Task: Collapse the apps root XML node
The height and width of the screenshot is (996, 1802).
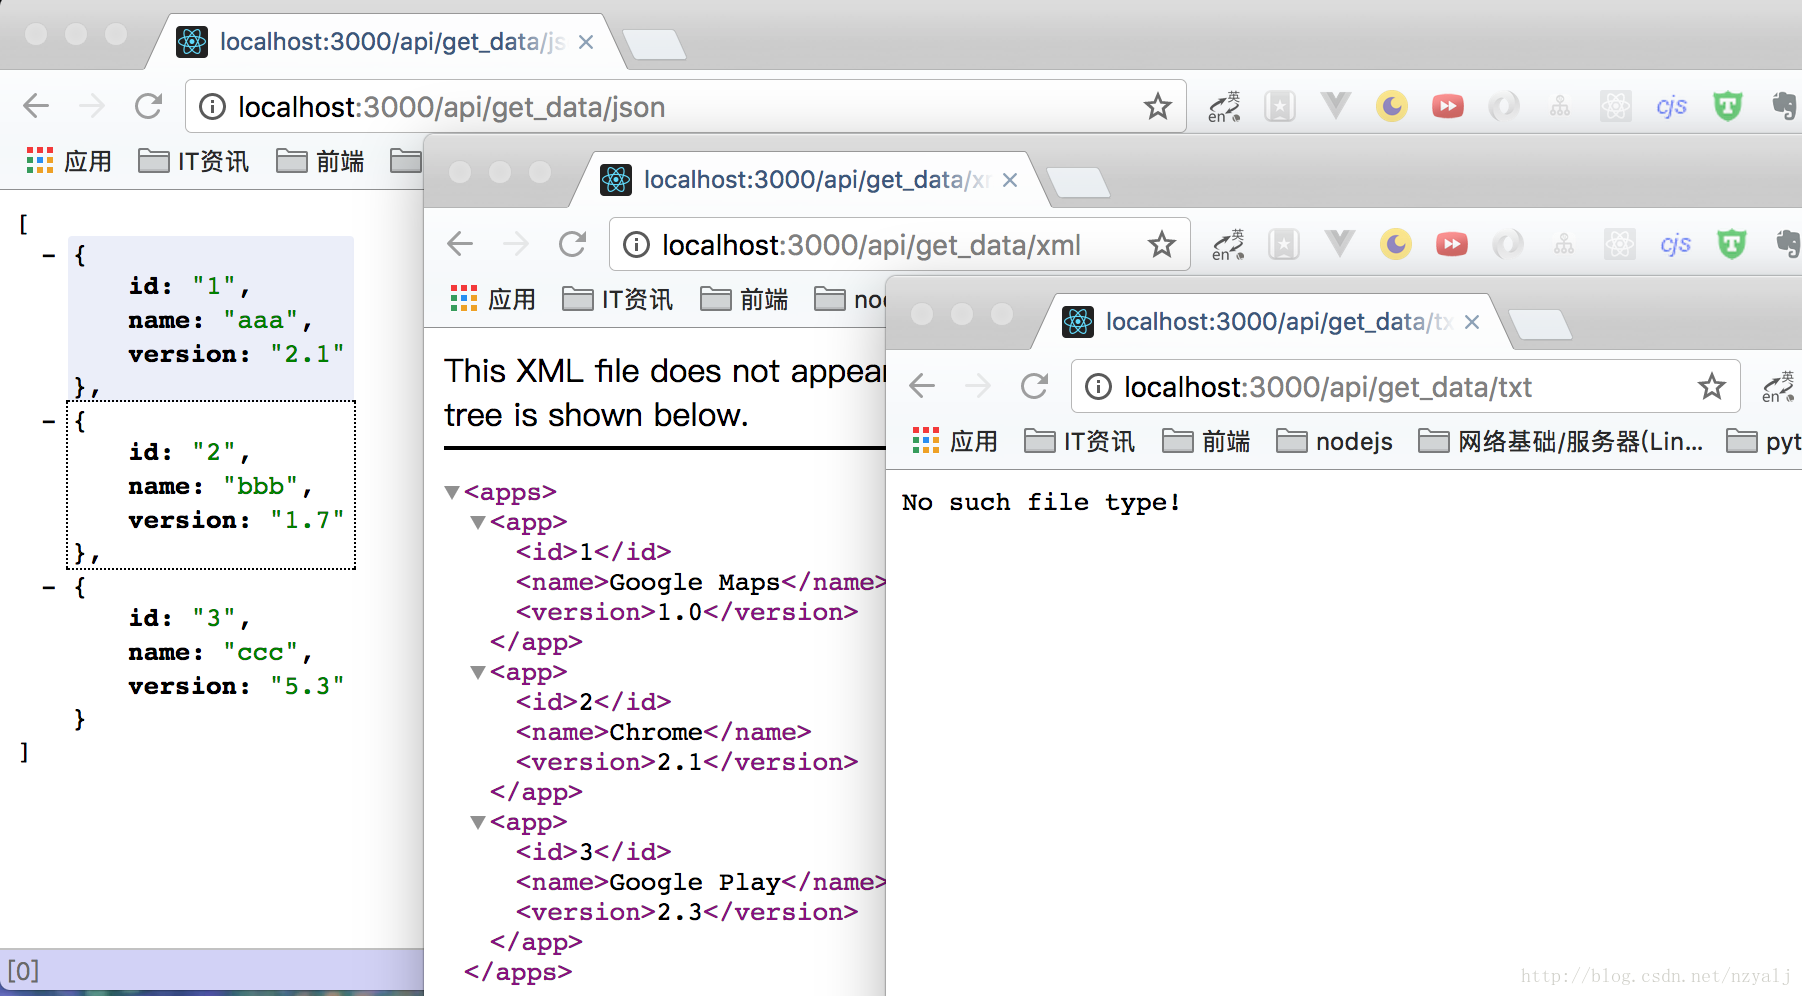Action: coord(452,492)
